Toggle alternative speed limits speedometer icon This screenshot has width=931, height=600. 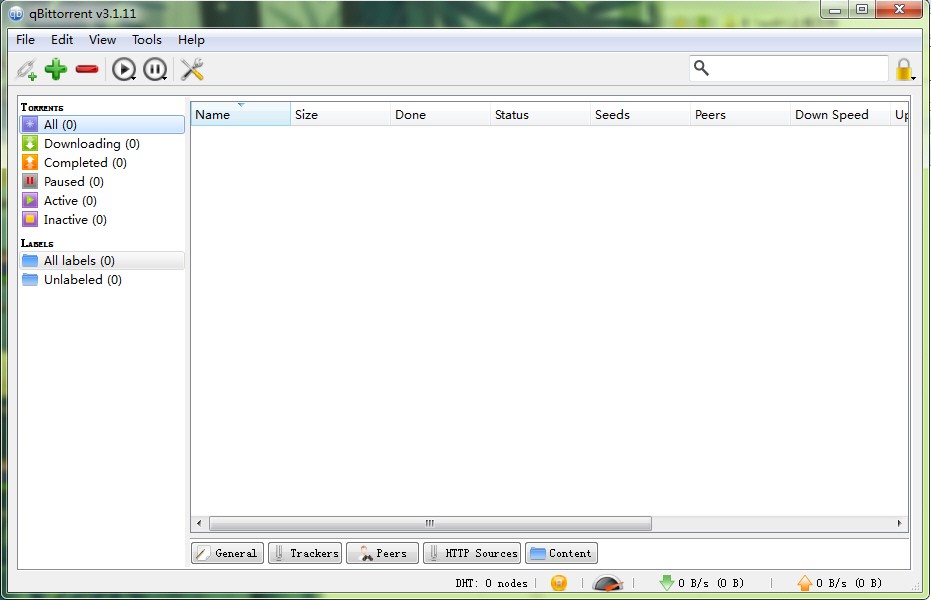coord(607,583)
